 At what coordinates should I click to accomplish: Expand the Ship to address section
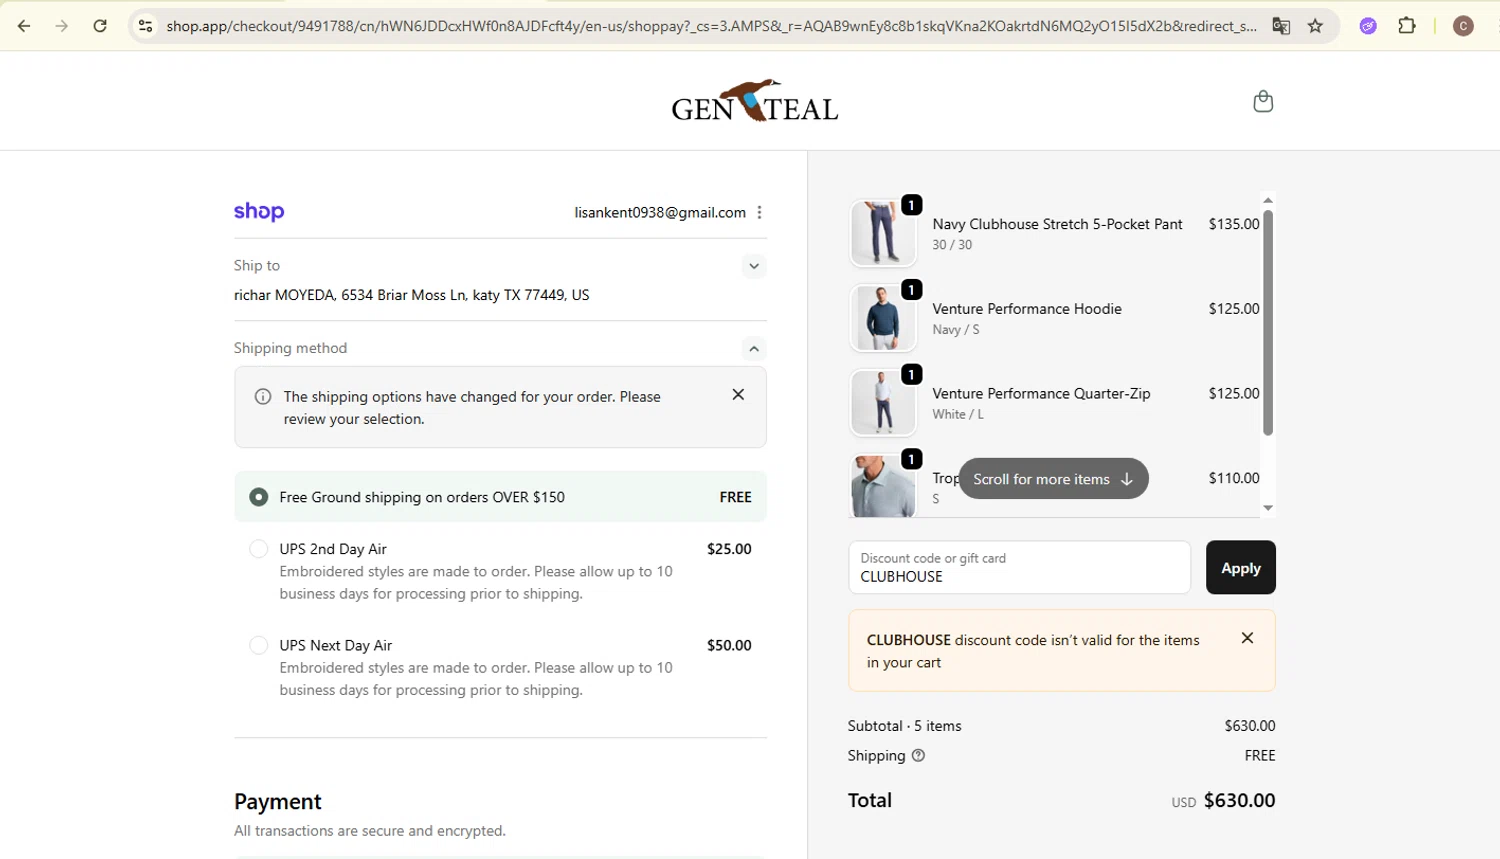tap(754, 266)
